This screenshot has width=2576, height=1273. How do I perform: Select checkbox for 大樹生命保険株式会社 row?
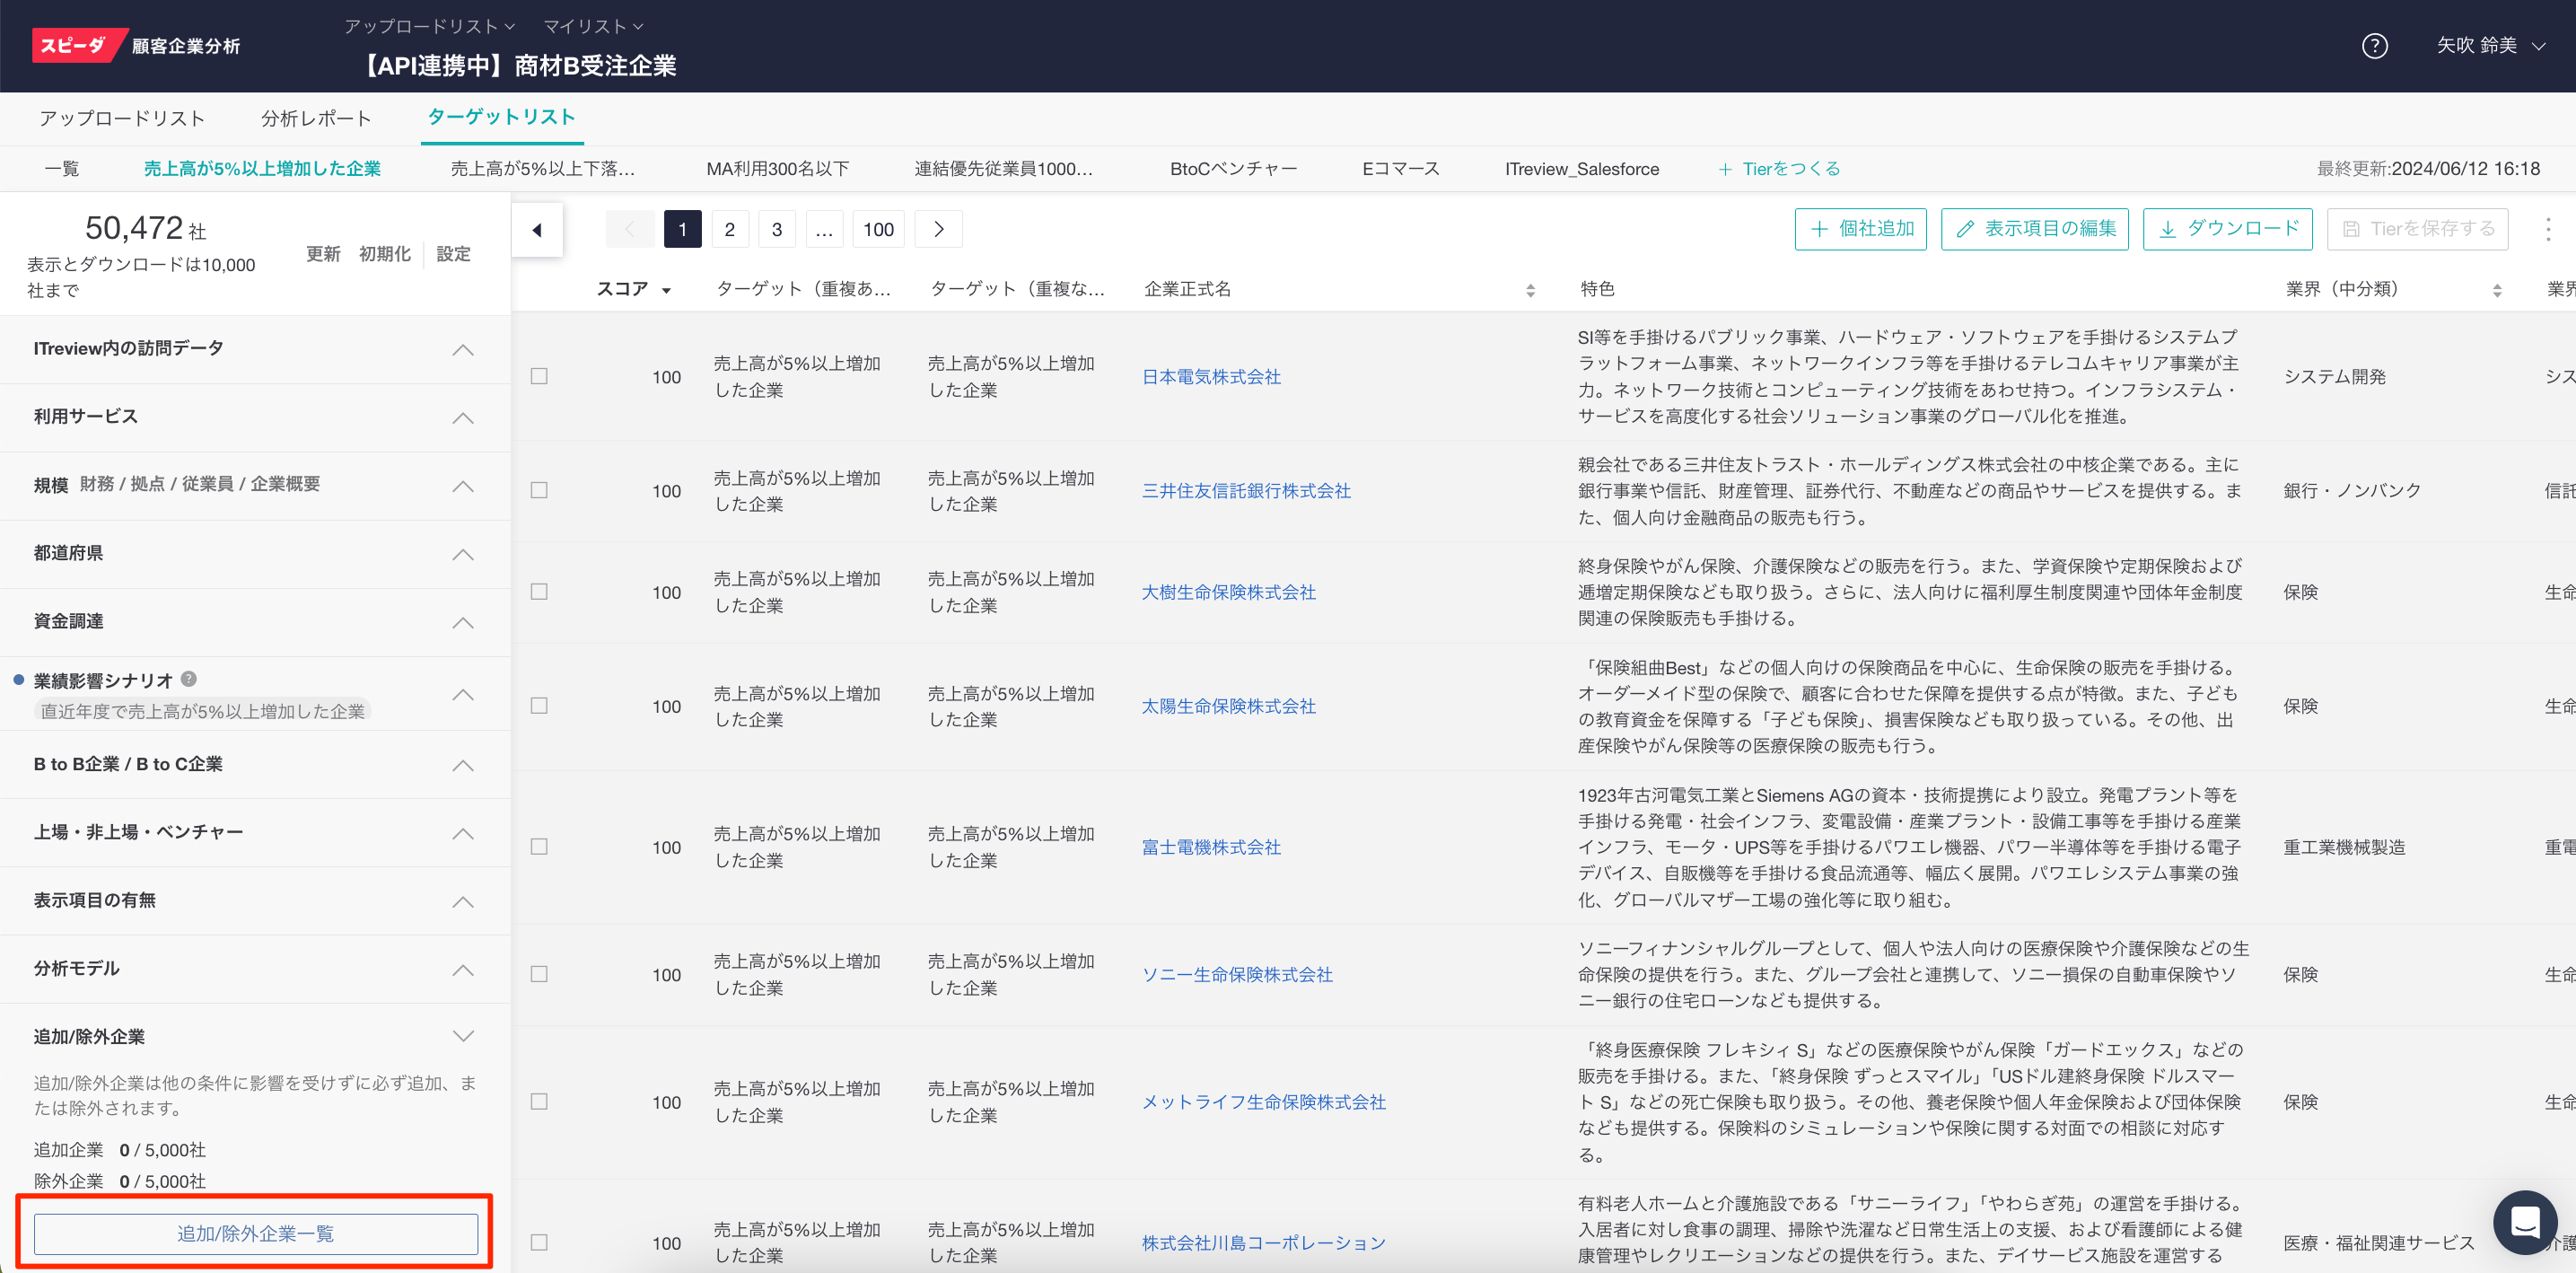point(539,592)
